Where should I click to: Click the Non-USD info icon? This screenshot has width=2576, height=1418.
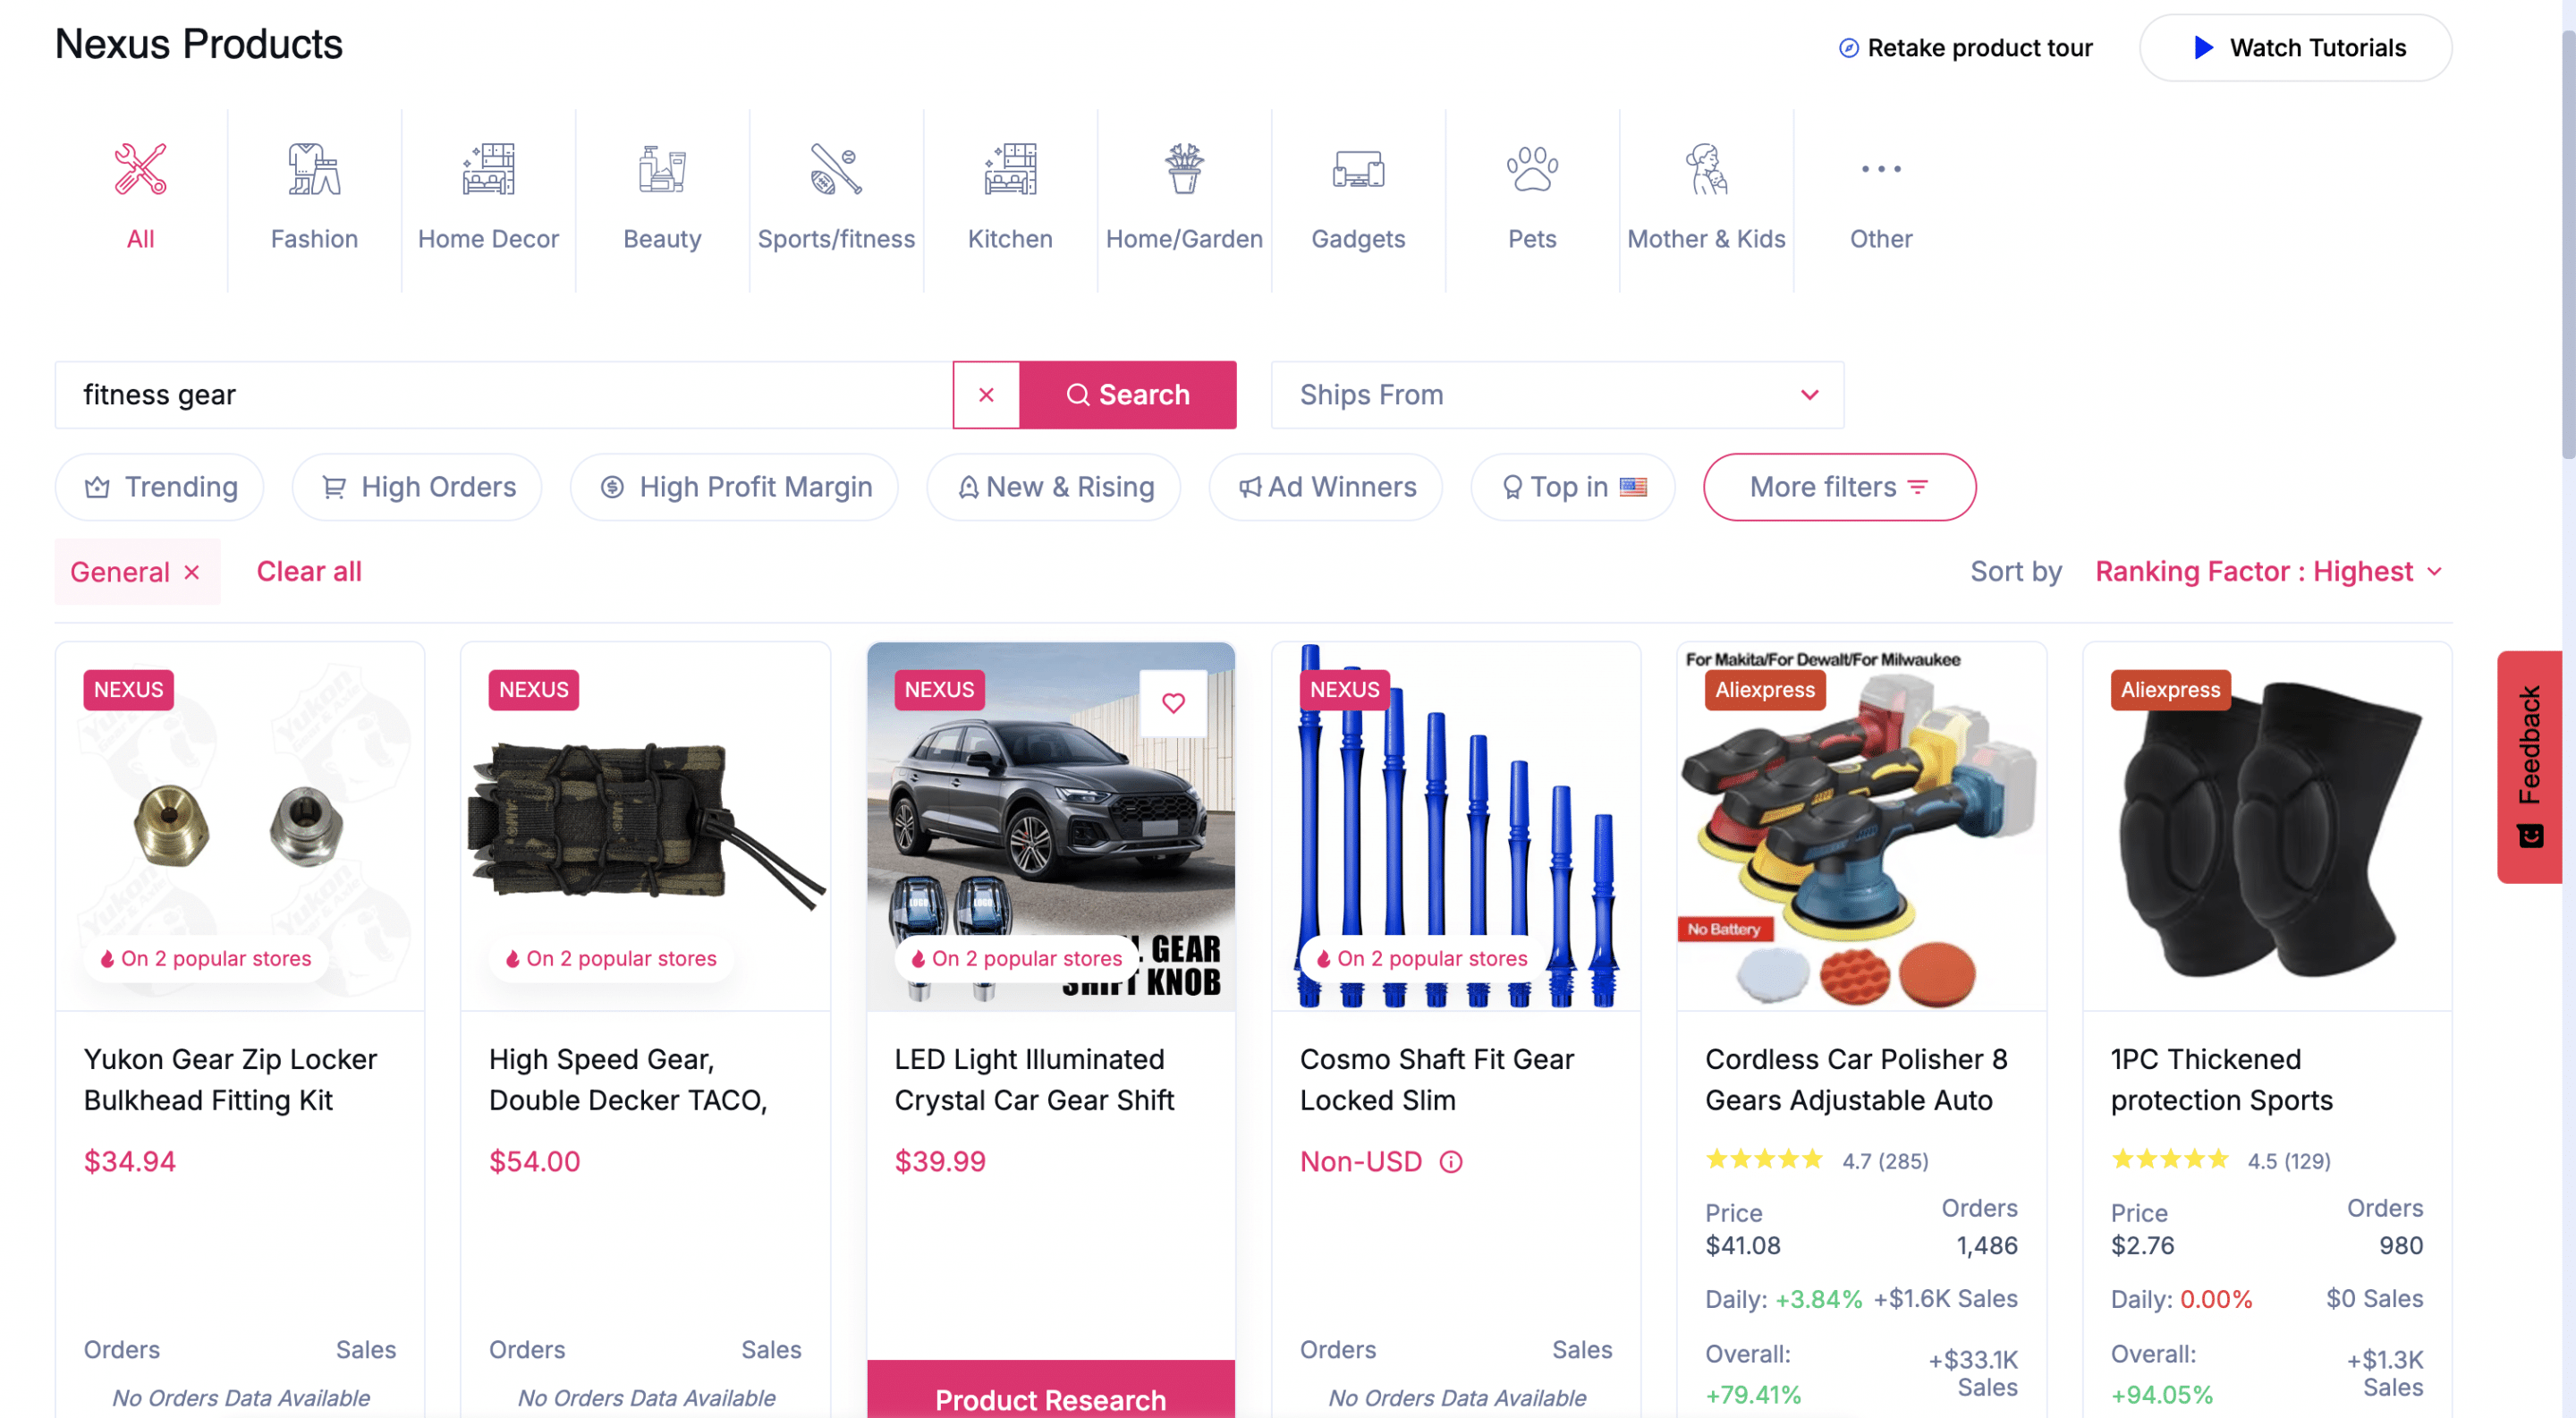[x=1450, y=1162]
